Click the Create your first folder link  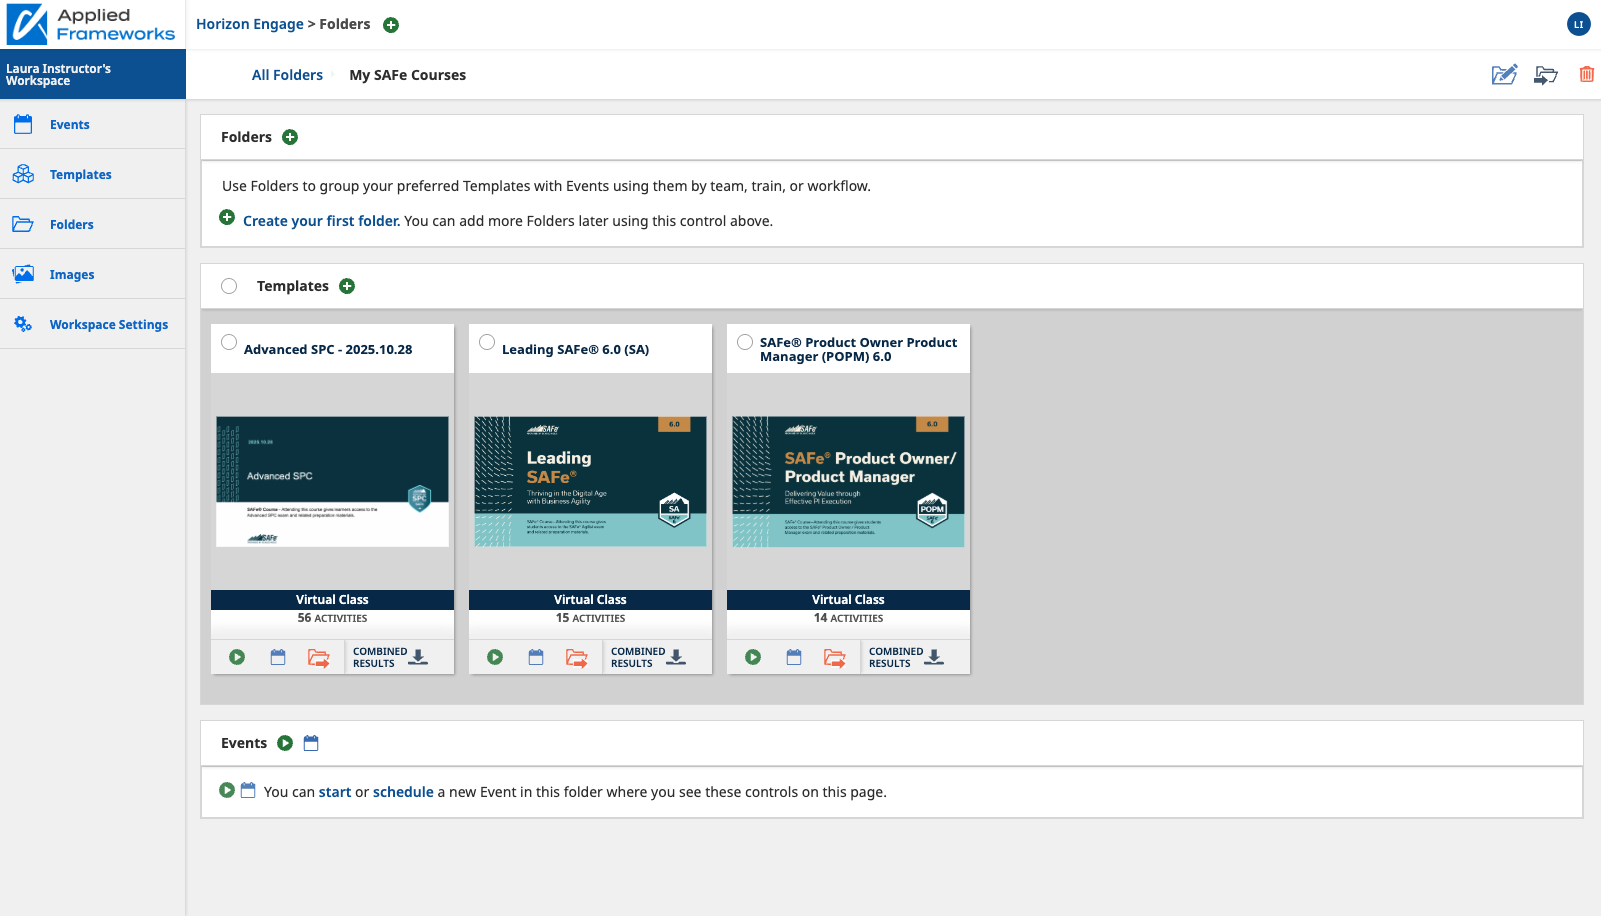(x=321, y=221)
